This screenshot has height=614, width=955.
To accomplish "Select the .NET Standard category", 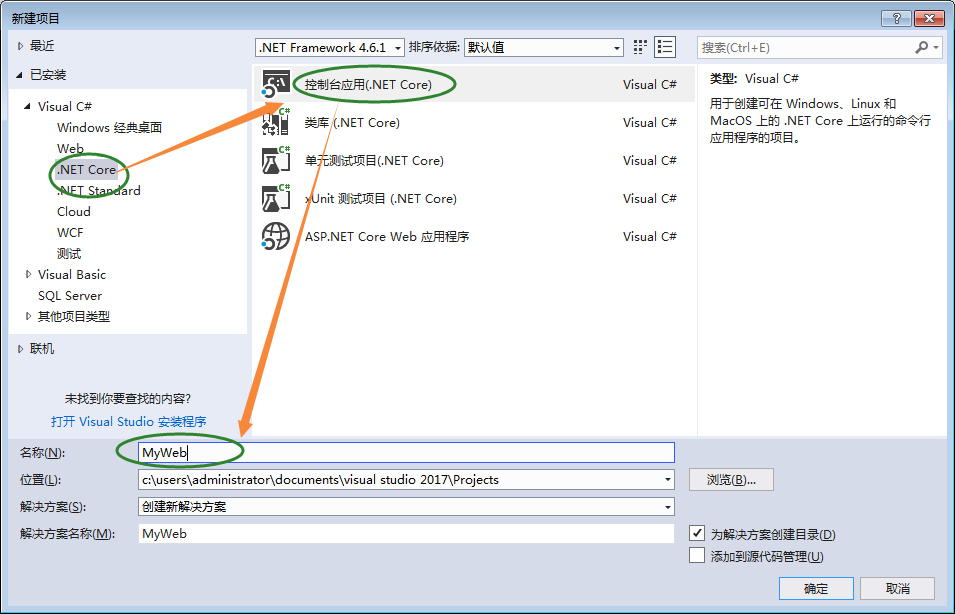I will (99, 191).
